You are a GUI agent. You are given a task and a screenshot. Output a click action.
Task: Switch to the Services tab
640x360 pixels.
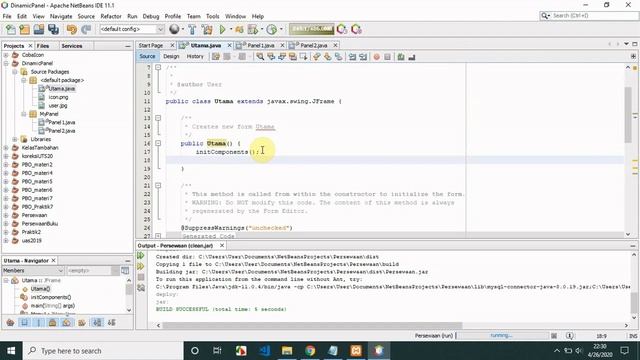click(x=72, y=46)
